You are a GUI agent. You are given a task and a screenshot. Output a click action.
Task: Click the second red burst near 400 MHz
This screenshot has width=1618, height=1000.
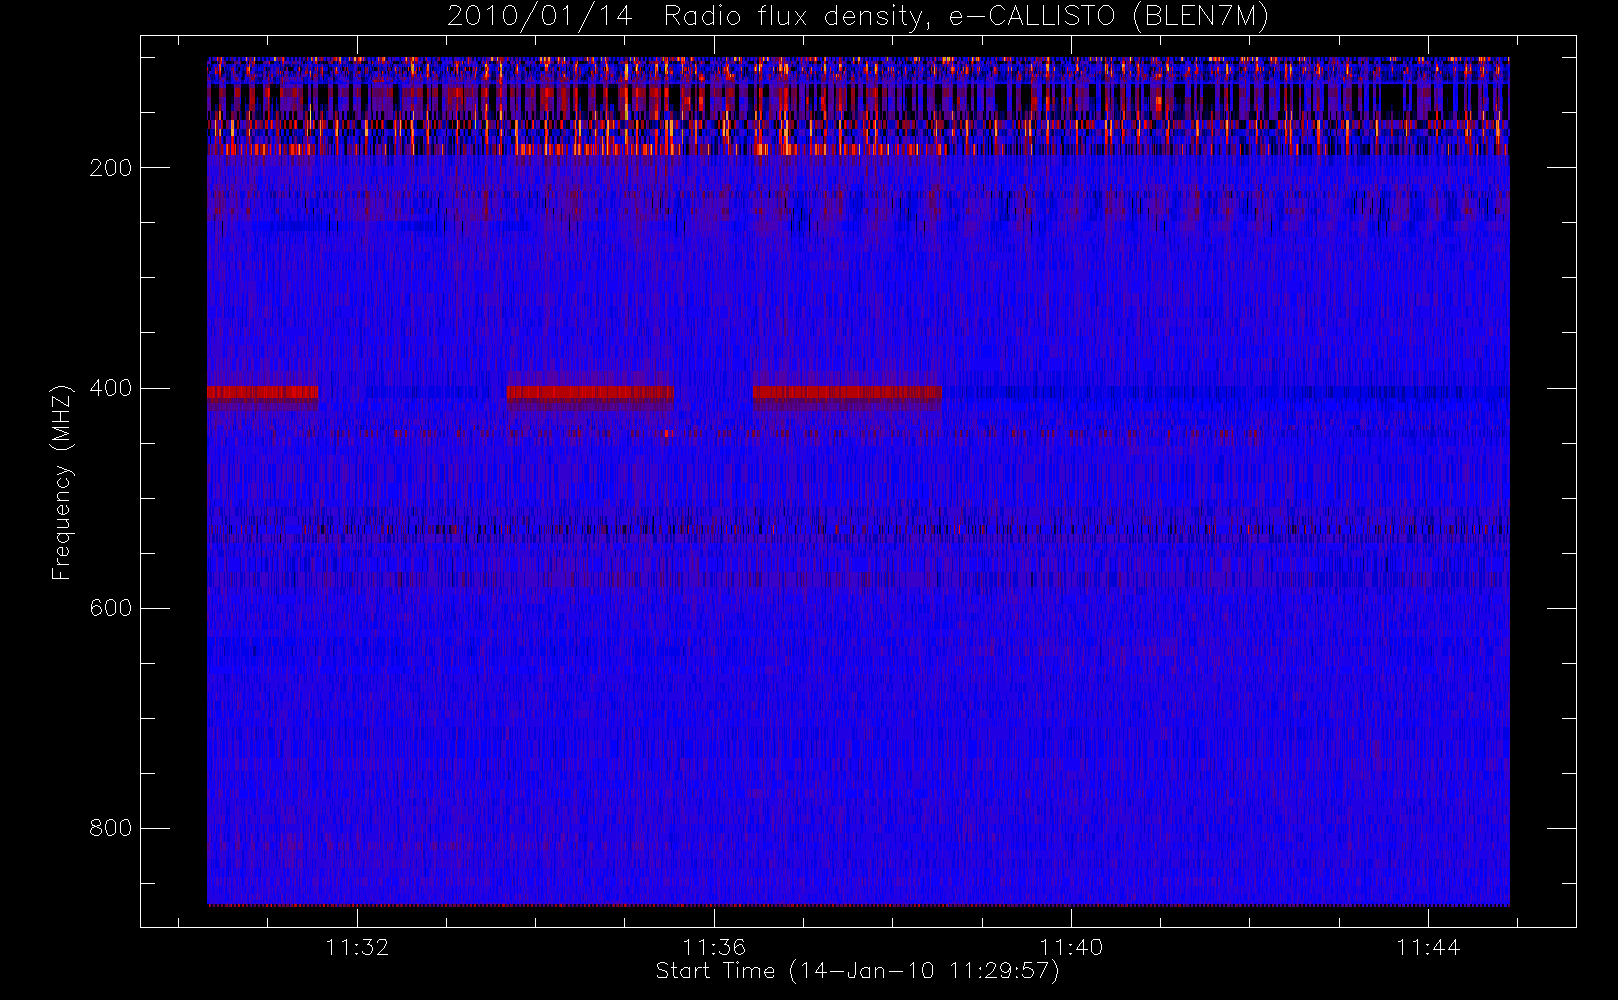[x=590, y=393]
